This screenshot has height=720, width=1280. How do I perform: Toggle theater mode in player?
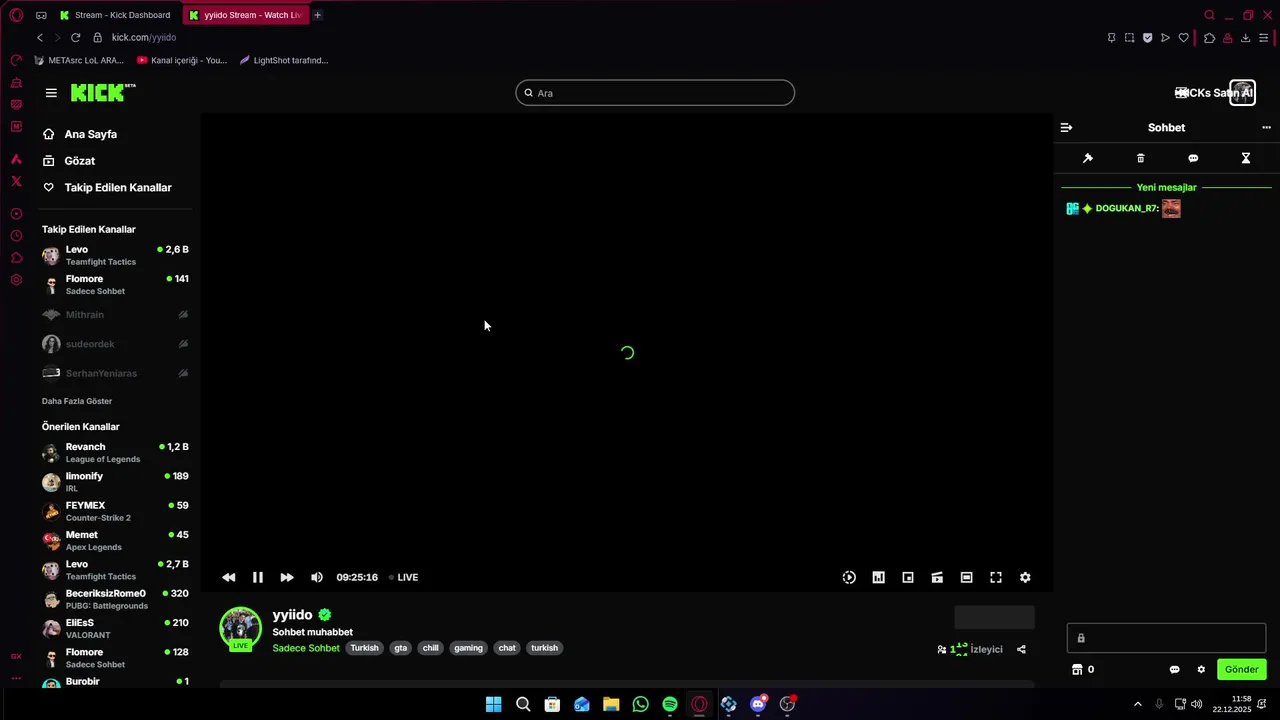[x=966, y=577]
